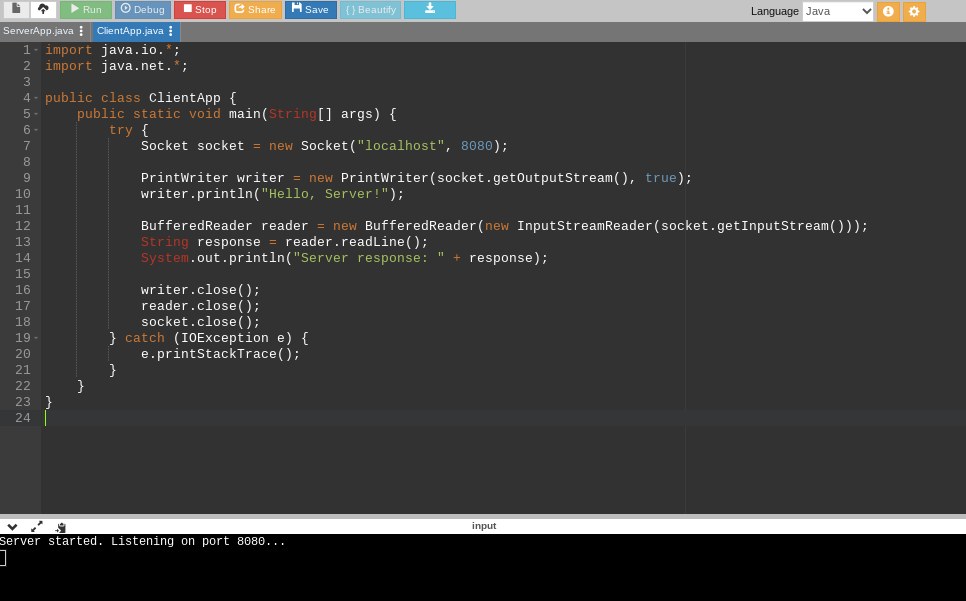This screenshot has height=601, width=966.
Task: Click the console input cursor
Action: coord(3,558)
